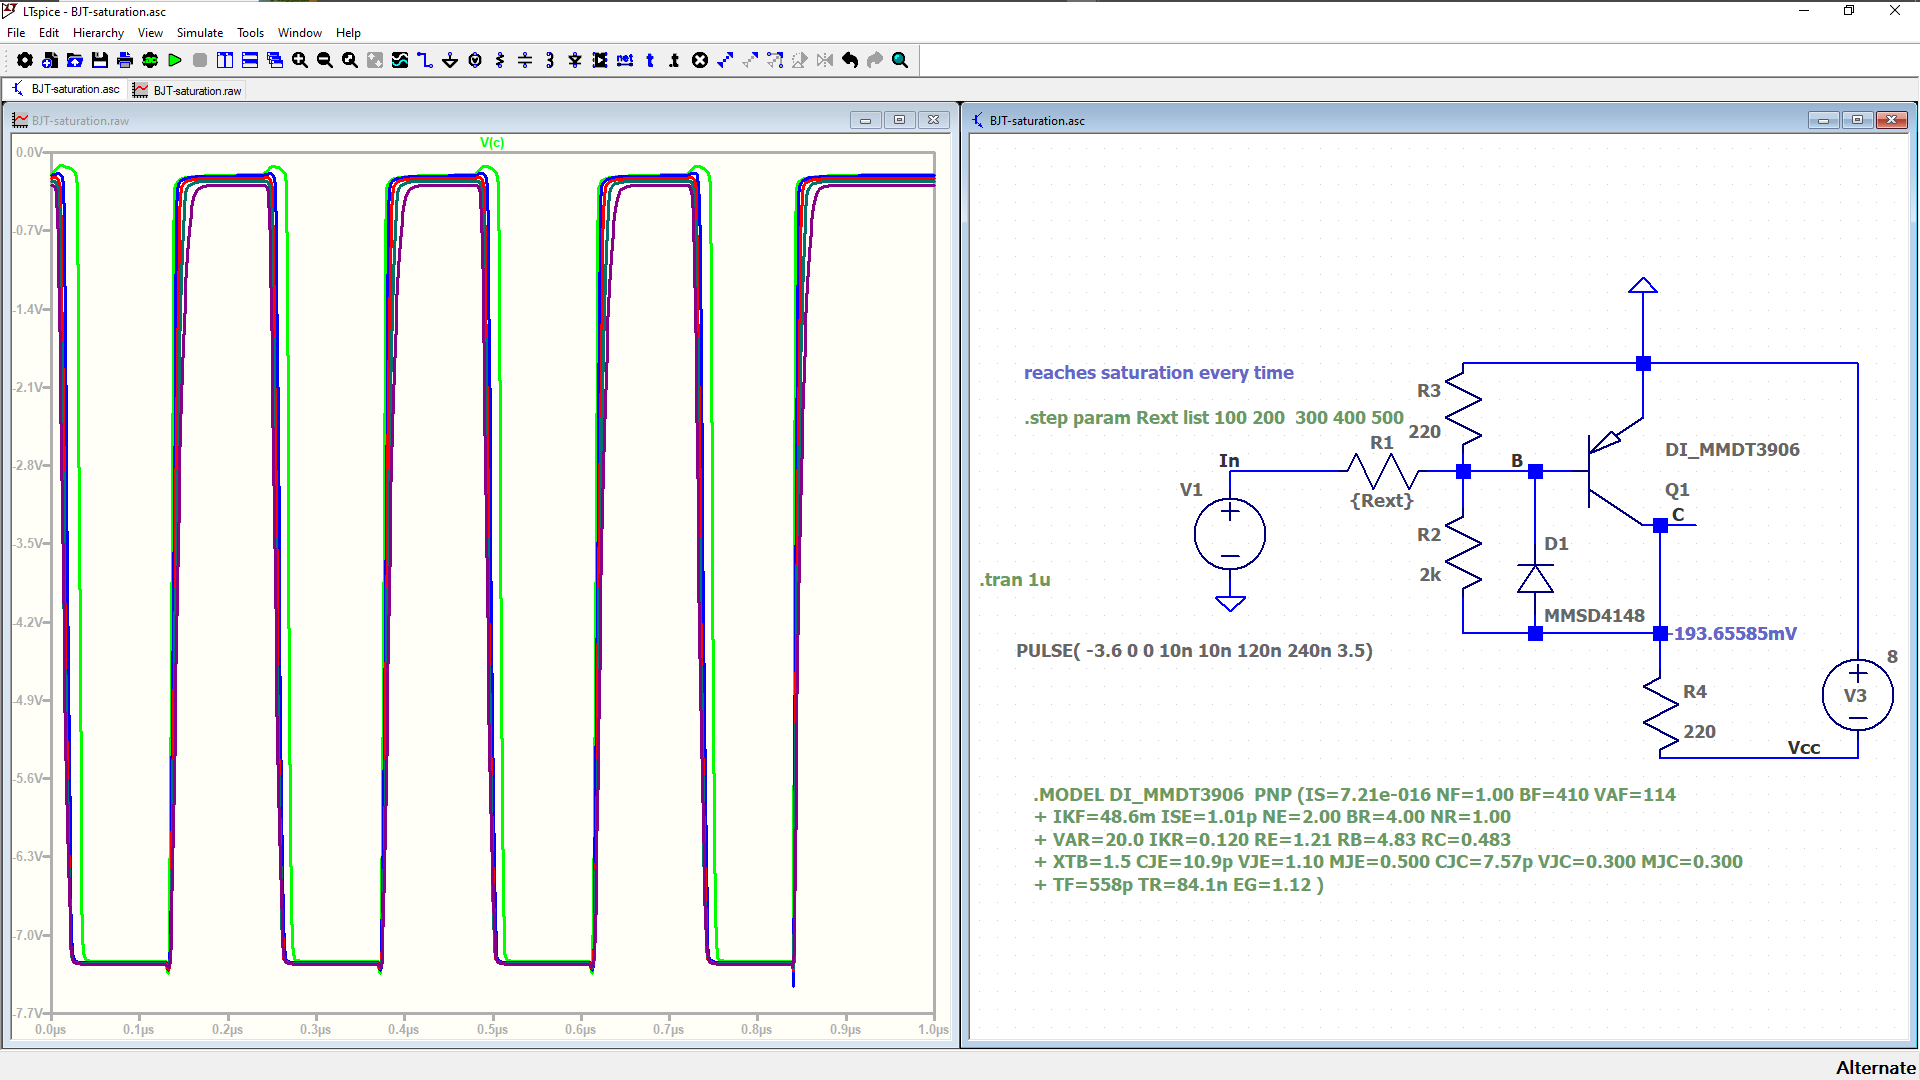The width and height of the screenshot is (1920, 1080).
Task: Click the Zoom In magnifier icon
Action: [300, 60]
